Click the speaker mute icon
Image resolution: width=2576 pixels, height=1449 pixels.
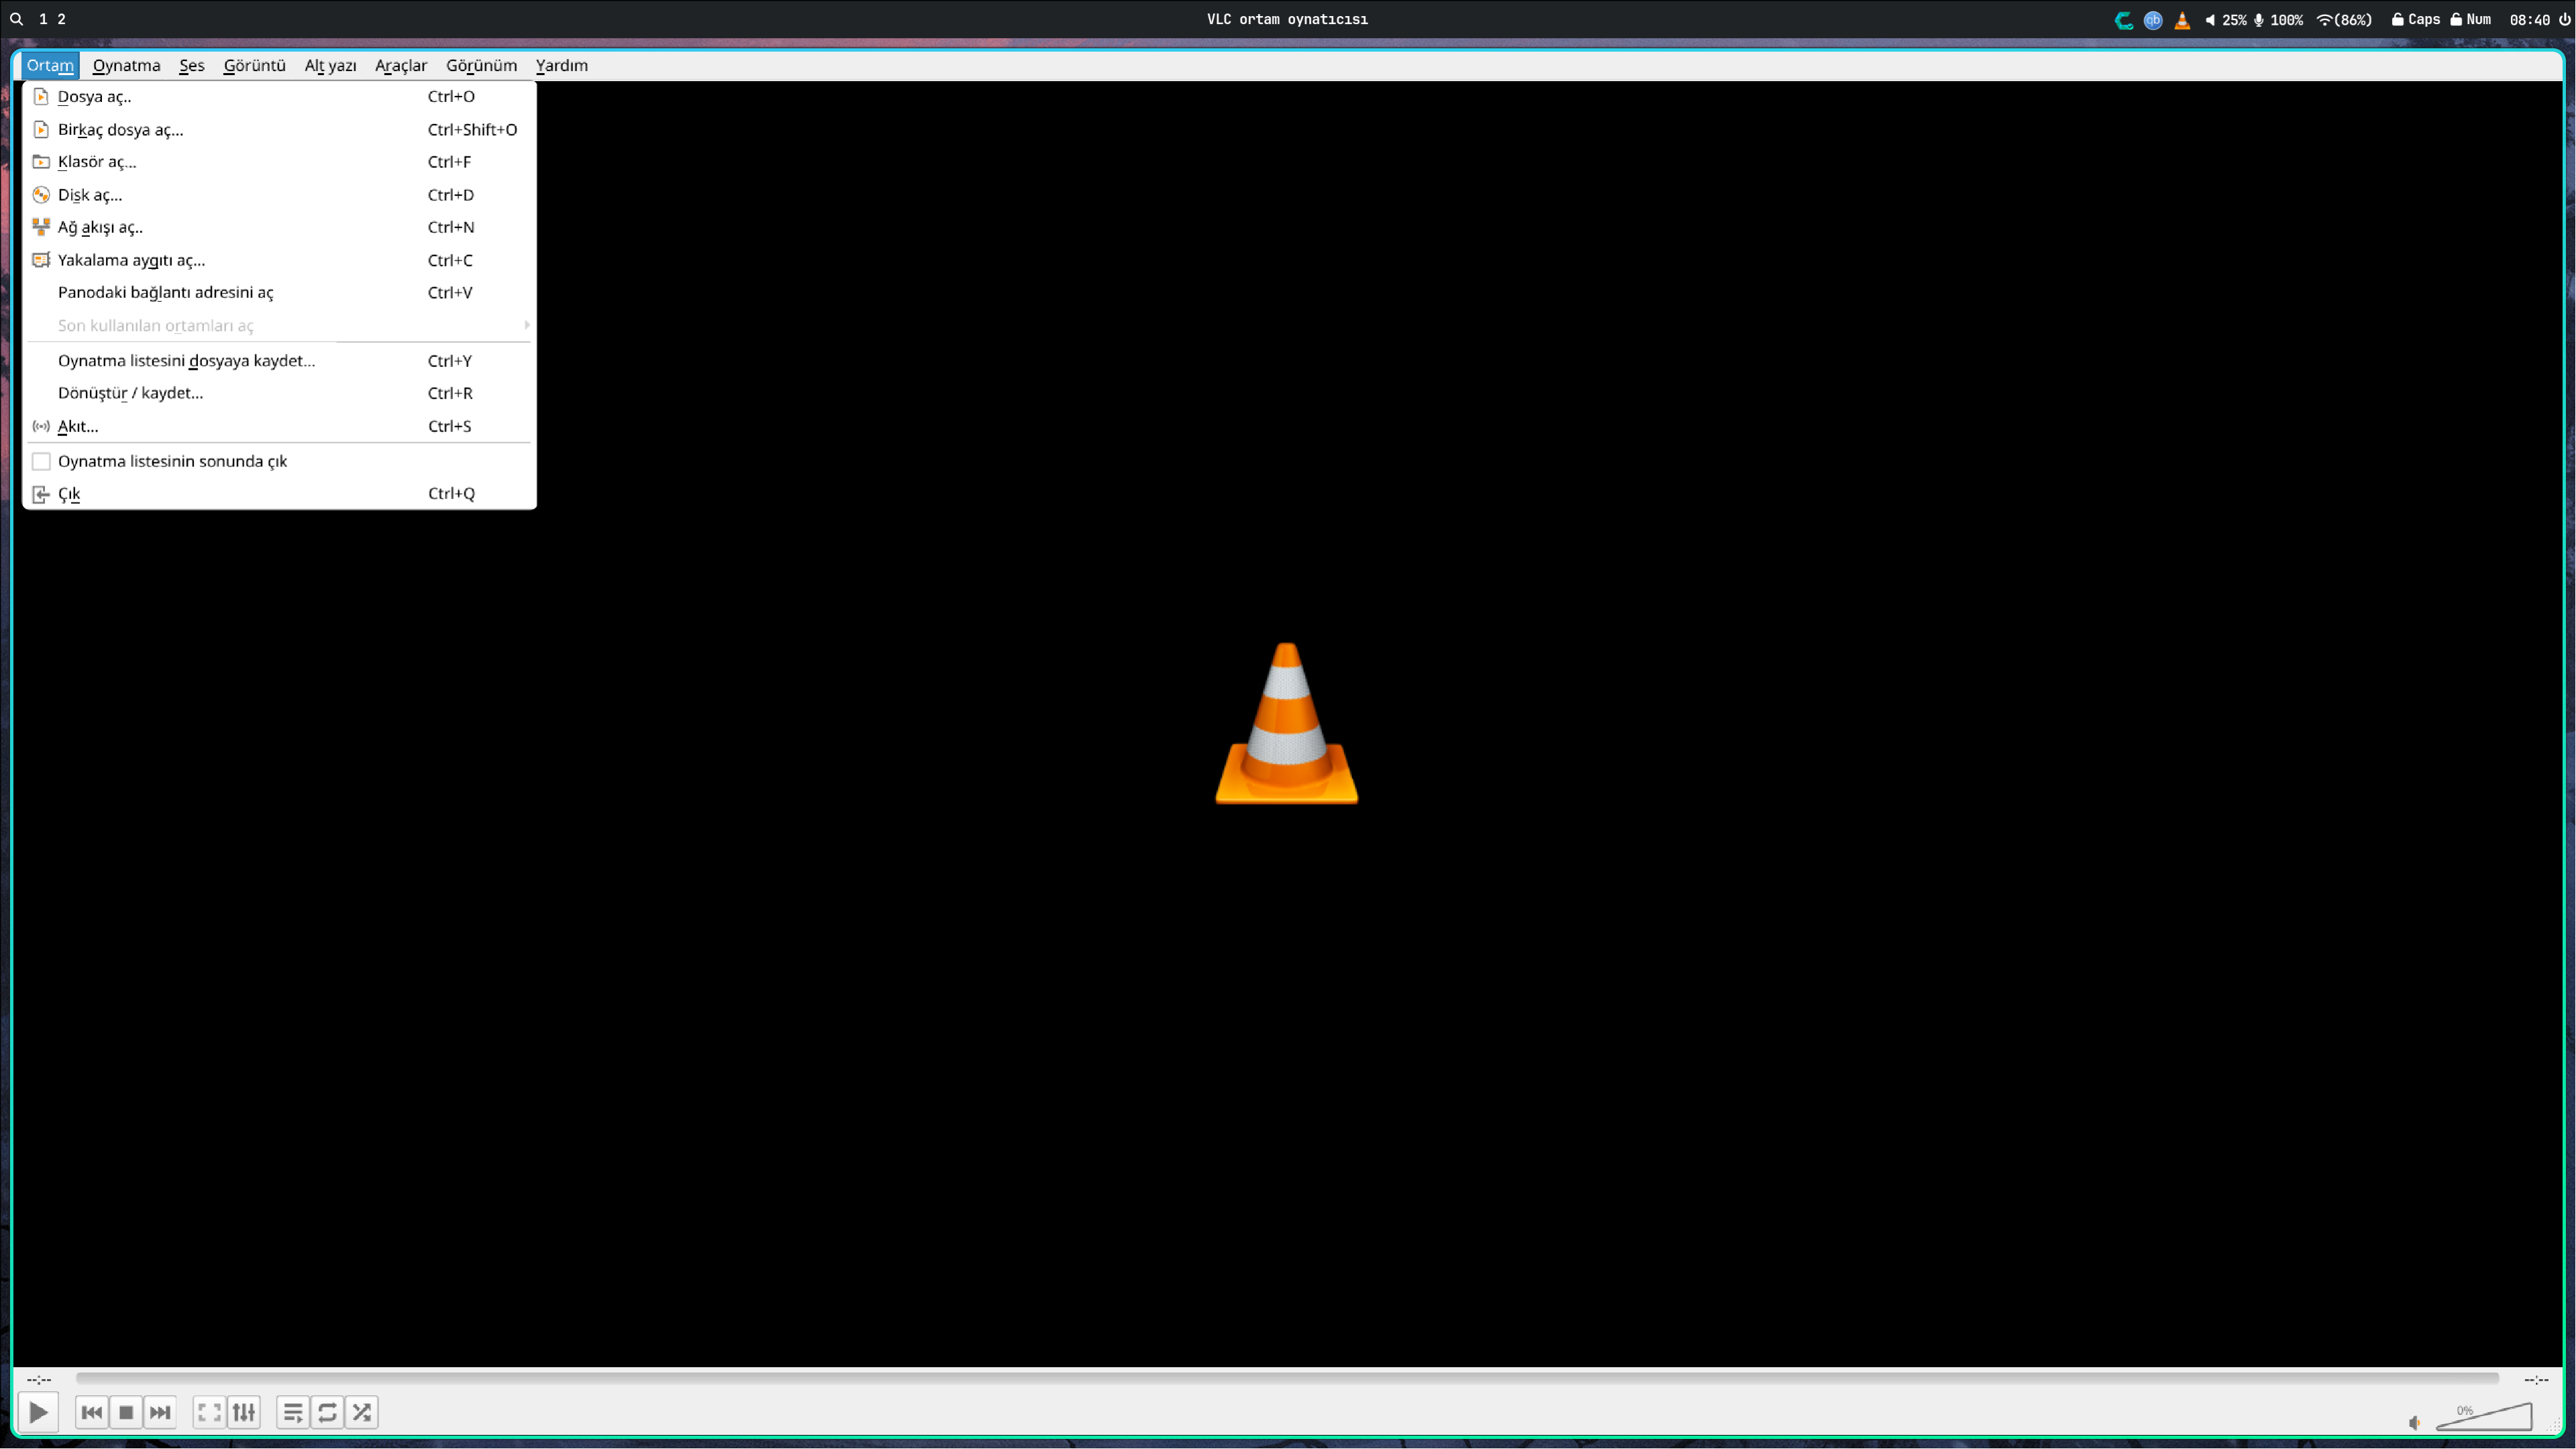tap(2415, 1422)
